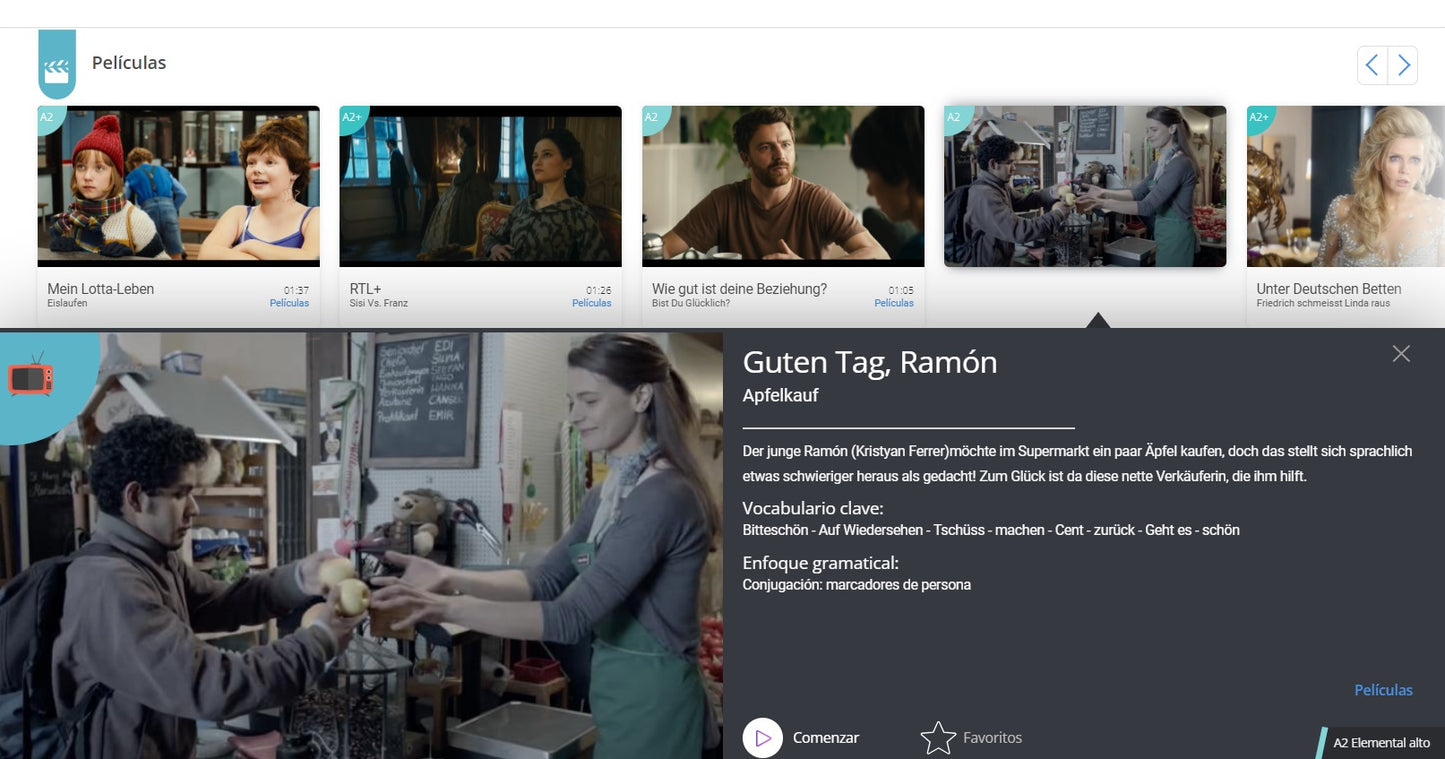Click A2+ badge on Unter Deutschen Betten
This screenshot has width=1445, height=759.
coord(1259,118)
